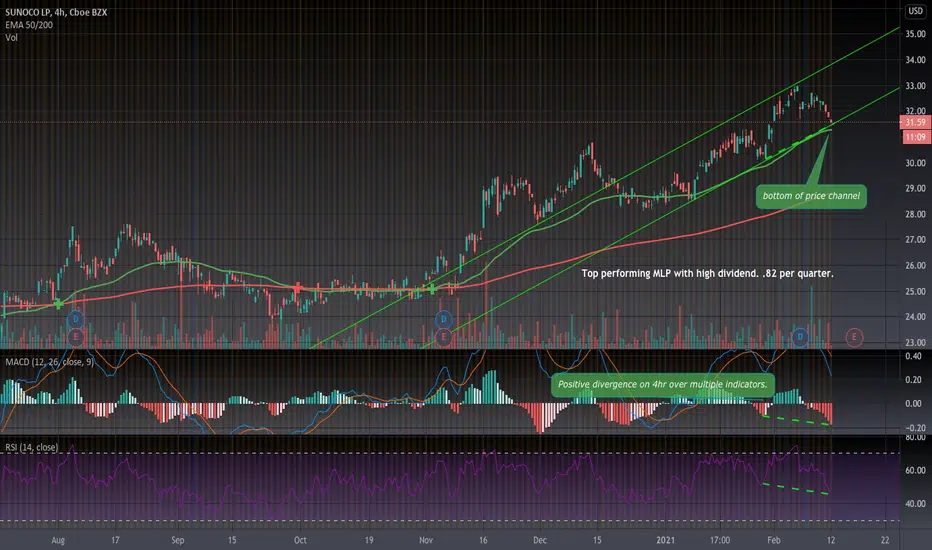Select the MACD (12, 26, close, 9) legend

coord(49,362)
